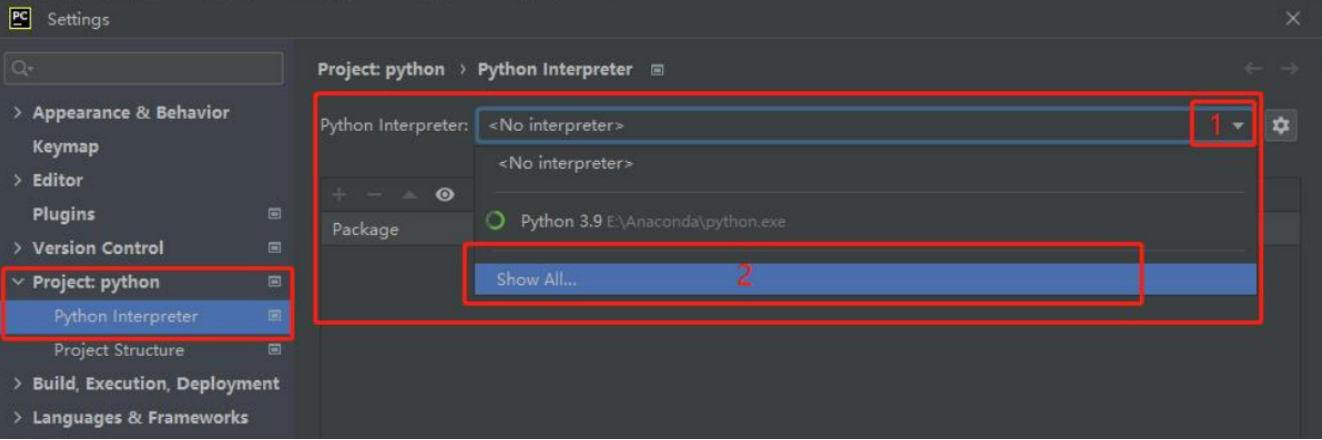This screenshot has width=1322, height=440.
Task: Collapse the Project: python section
Action: [17, 282]
